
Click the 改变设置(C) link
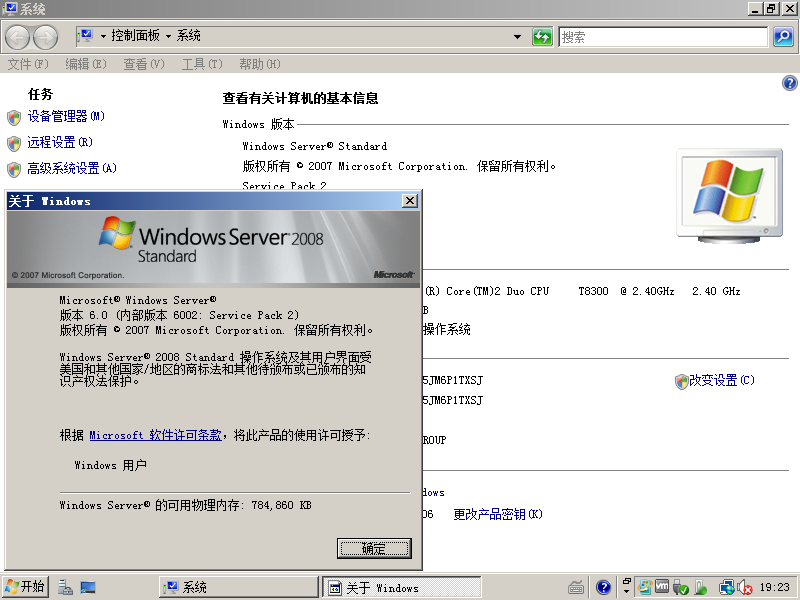(x=721, y=381)
